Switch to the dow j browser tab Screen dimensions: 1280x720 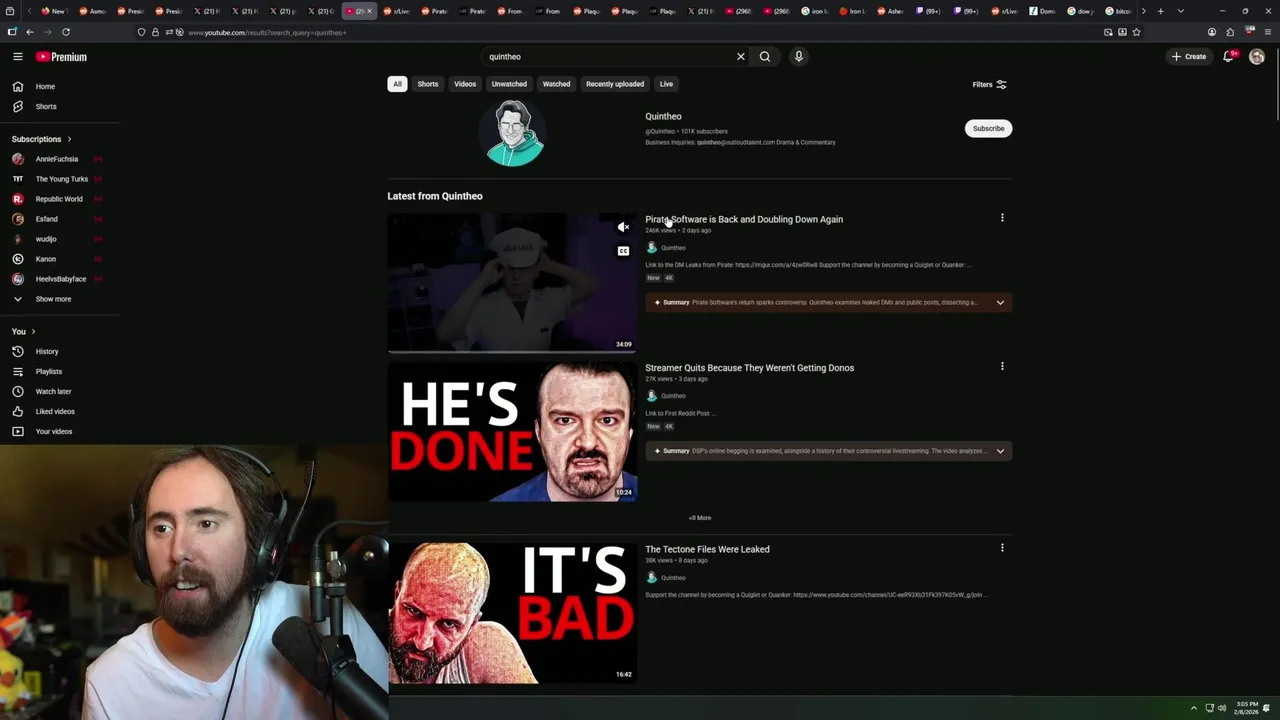[x=1080, y=11]
